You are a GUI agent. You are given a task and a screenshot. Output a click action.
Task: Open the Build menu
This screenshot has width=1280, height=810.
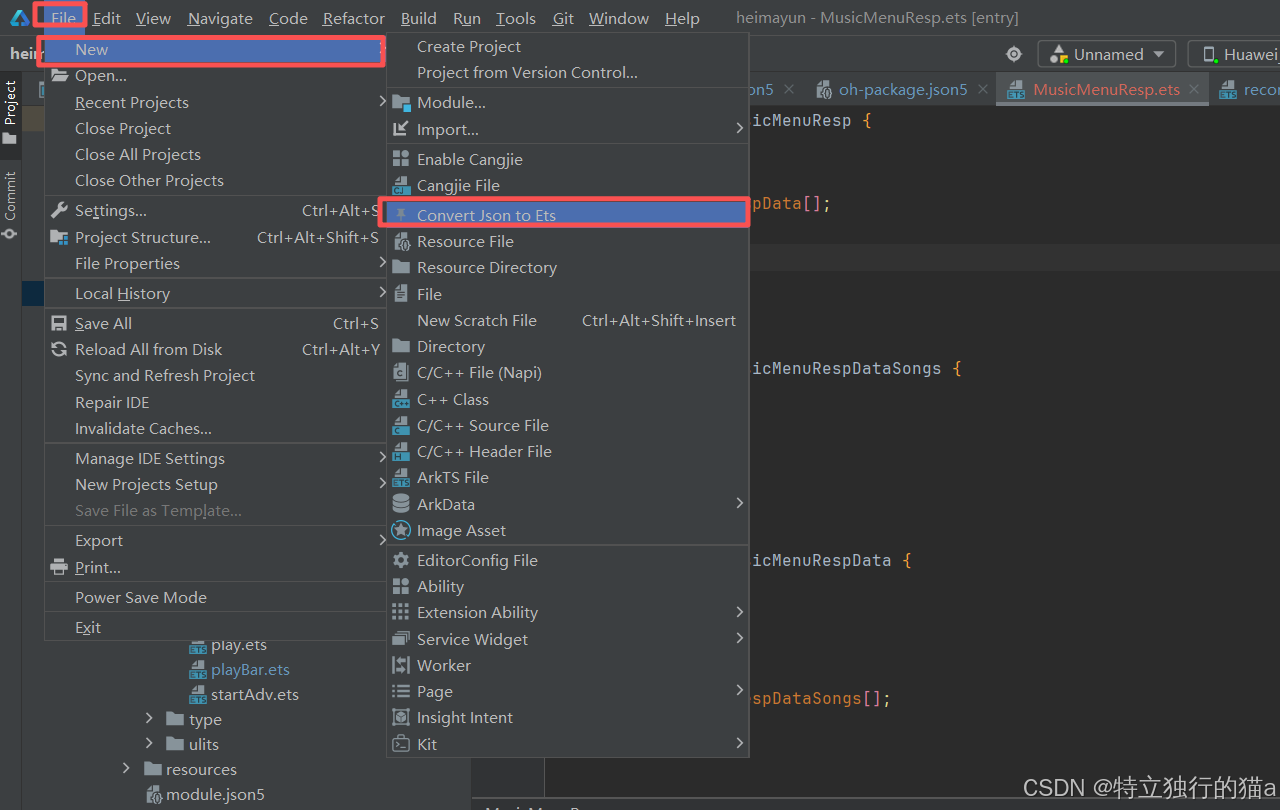click(x=418, y=18)
